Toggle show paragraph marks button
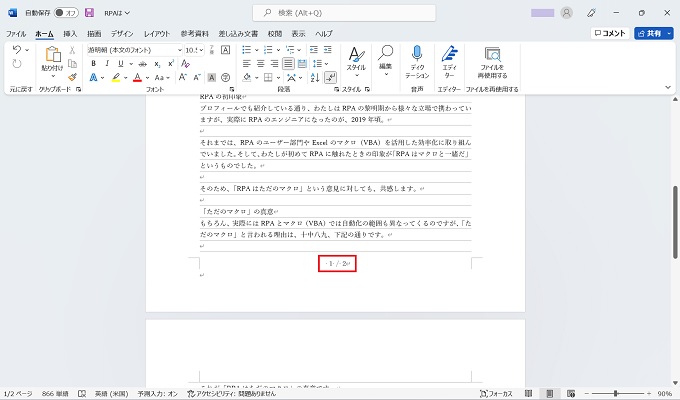 330,77
